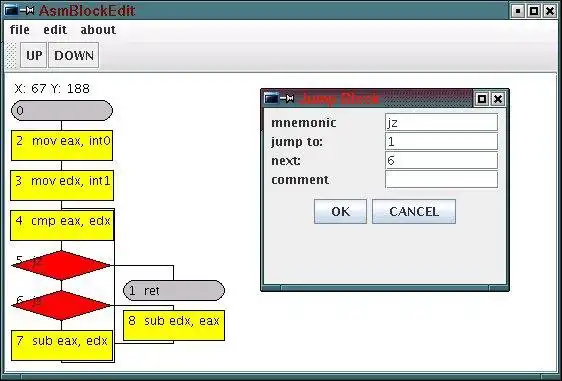Screen dimensions: 562x381
Task: Click AsmBlockEdit title bar pin icon
Action: [27, 10]
